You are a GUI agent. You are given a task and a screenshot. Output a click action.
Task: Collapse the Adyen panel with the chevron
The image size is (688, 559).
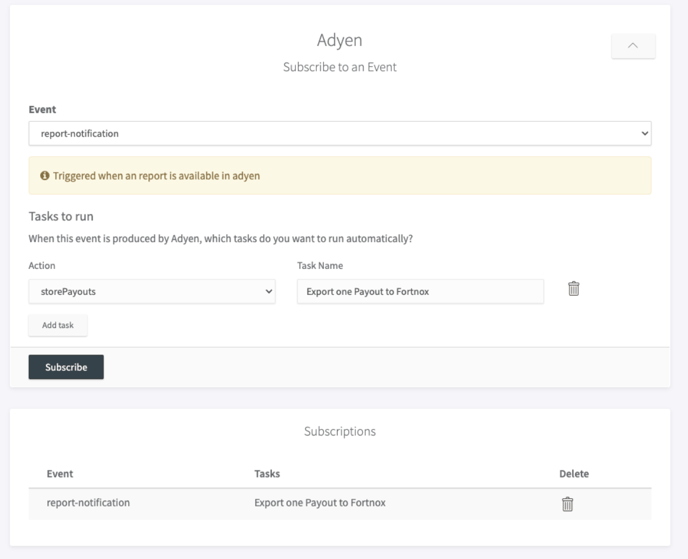pyautogui.click(x=632, y=45)
